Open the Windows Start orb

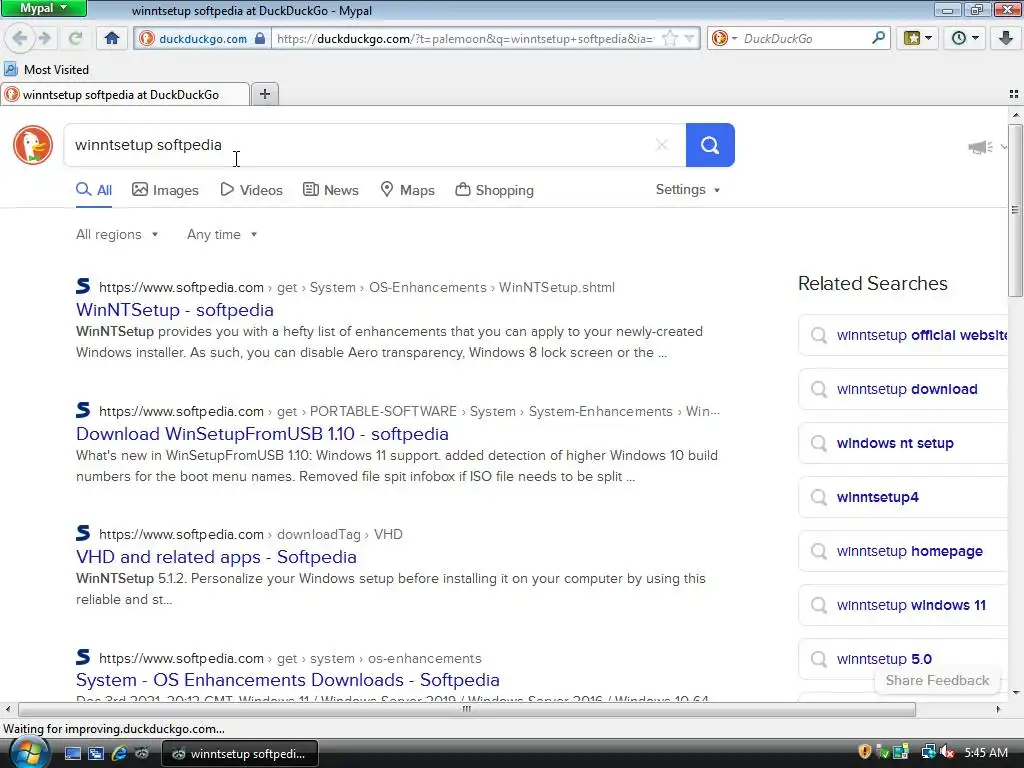29,753
